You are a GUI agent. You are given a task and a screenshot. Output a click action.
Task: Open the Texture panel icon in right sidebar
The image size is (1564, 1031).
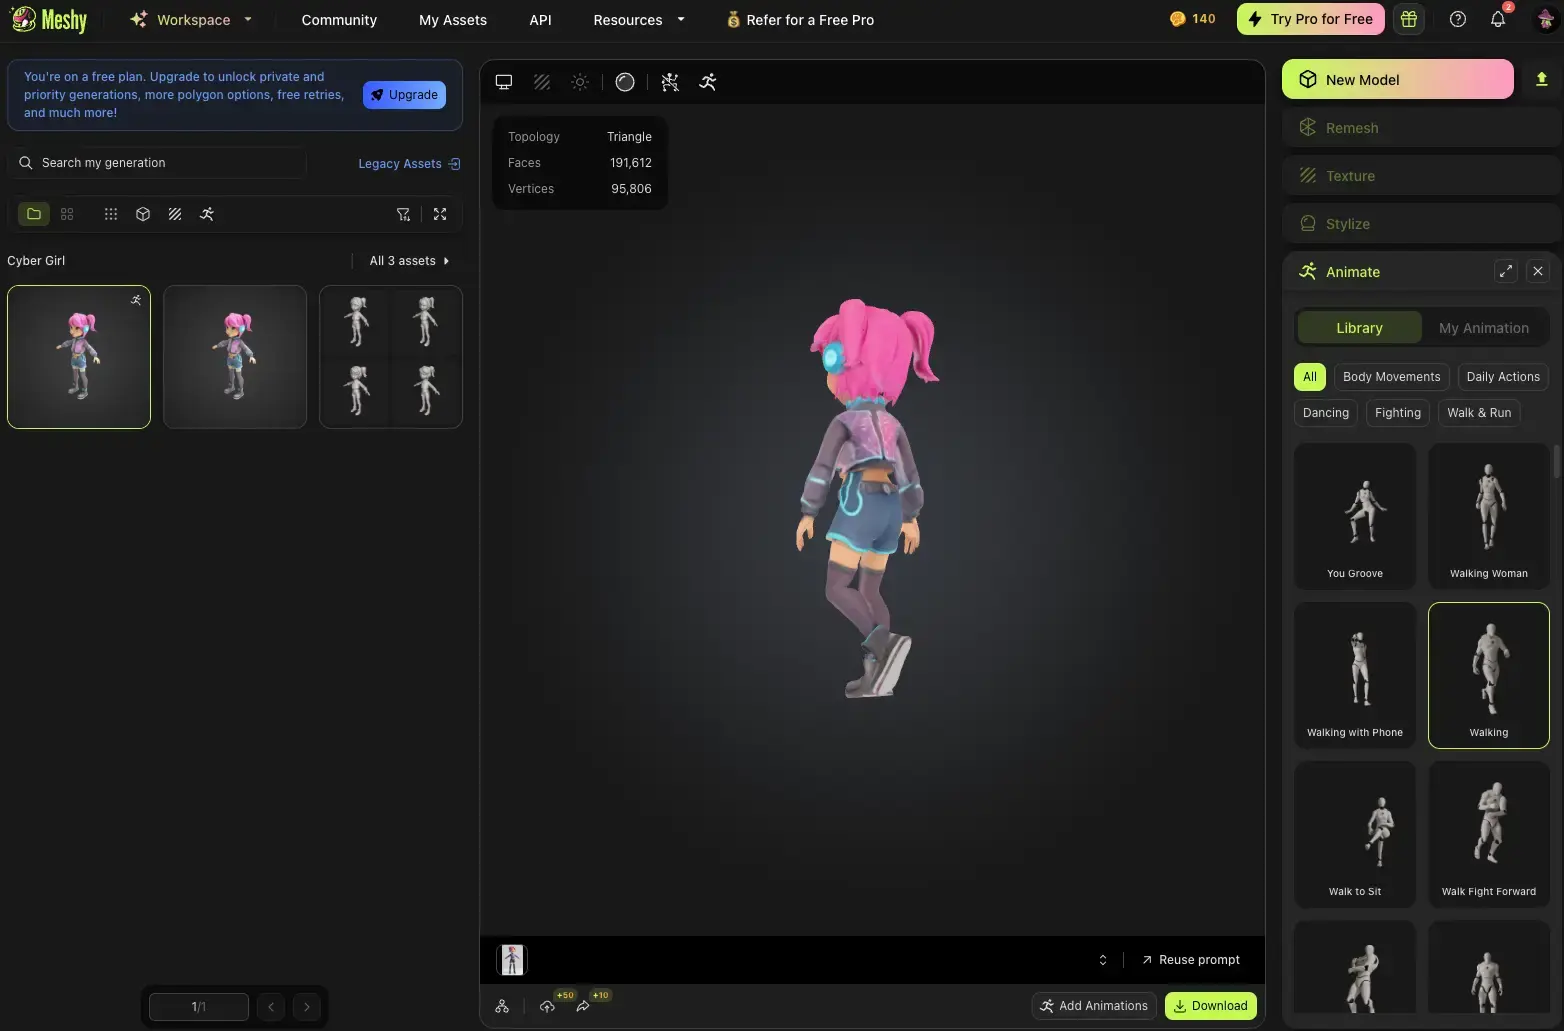pyautogui.click(x=1308, y=175)
